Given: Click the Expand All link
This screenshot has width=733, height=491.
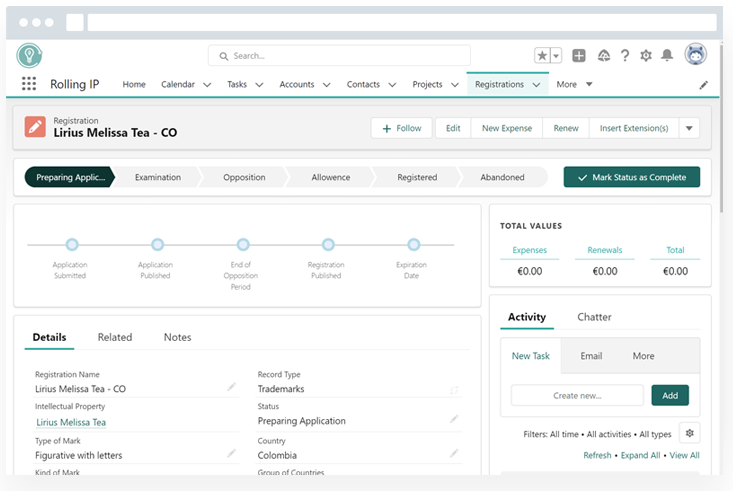Looking at the screenshot, I should pos(640,455).
